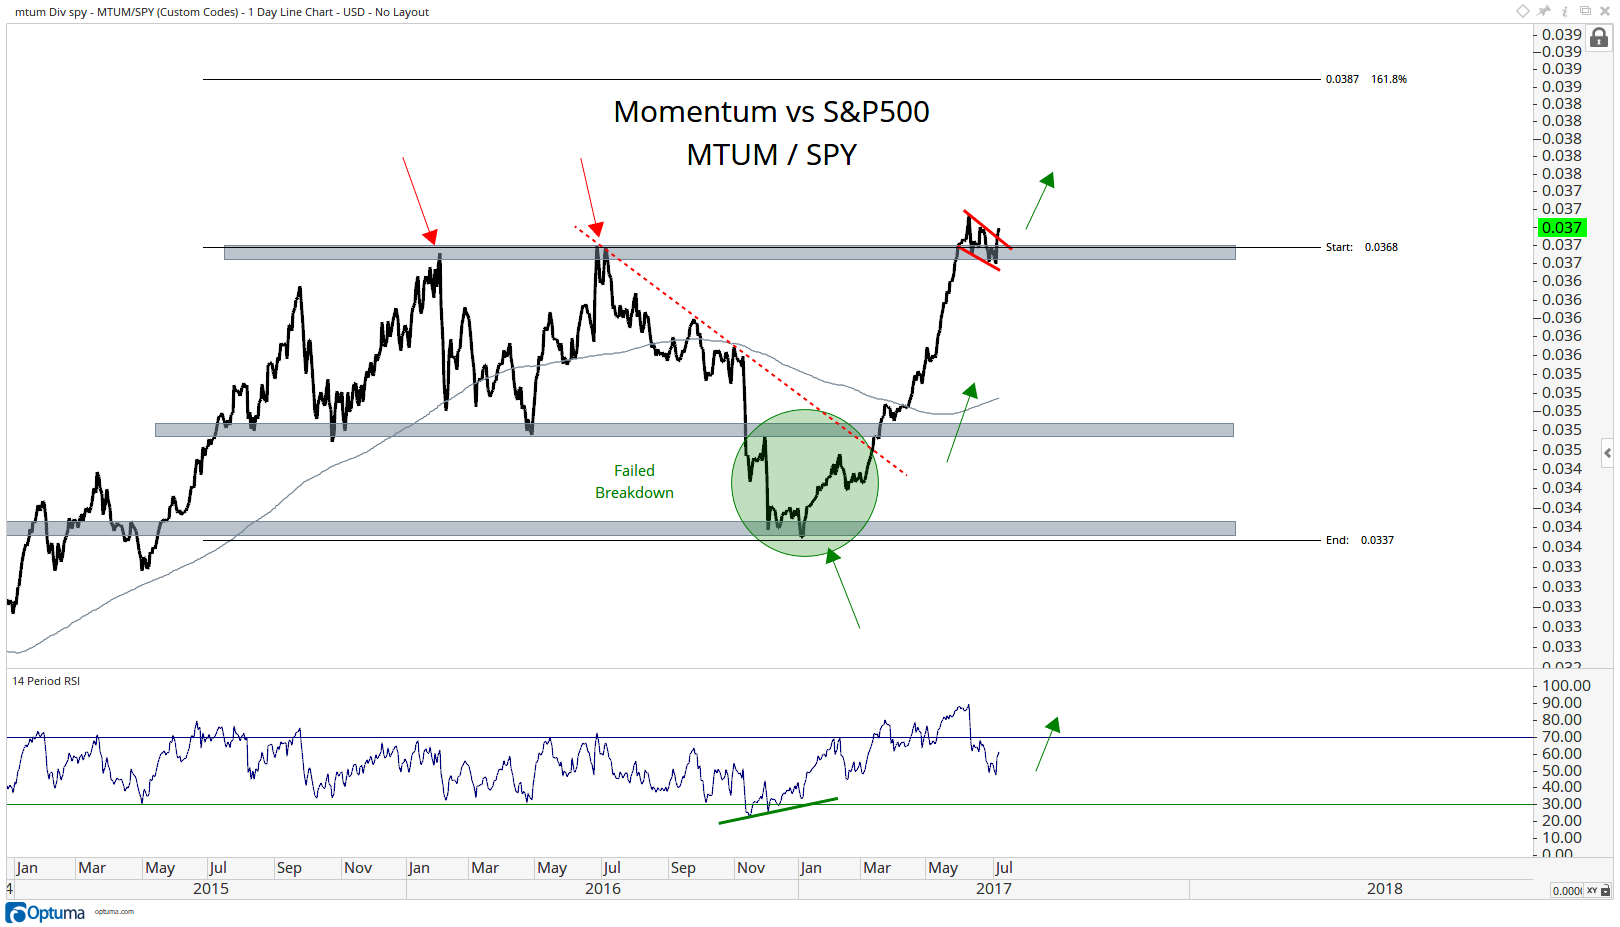Click the Optuma logo
Image resolution: width=1620 pixels, height=927 pixels.
tap(45, 912)
